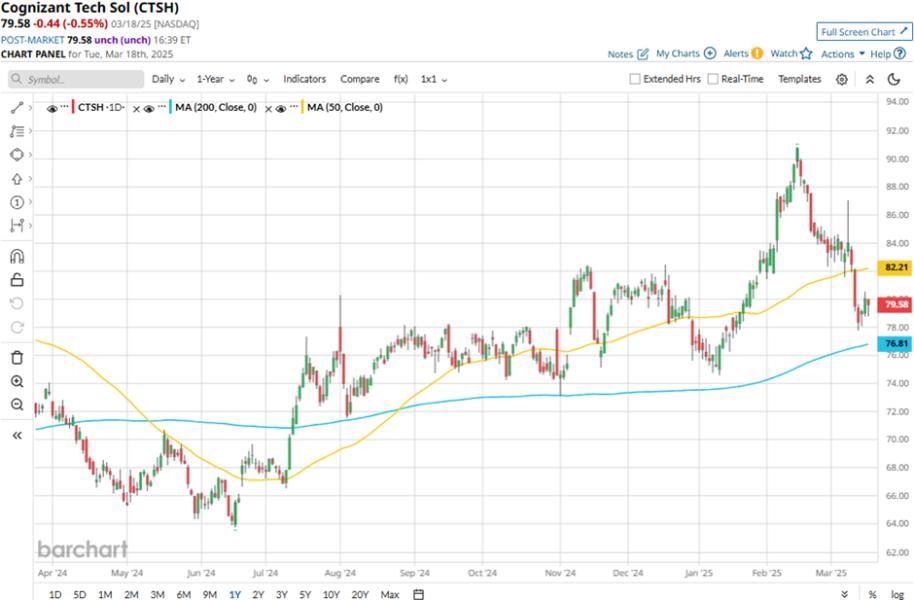This screenshot has height=600, width=914.
Task: Switch to dark mode moon icon
Action: [894, 79]
